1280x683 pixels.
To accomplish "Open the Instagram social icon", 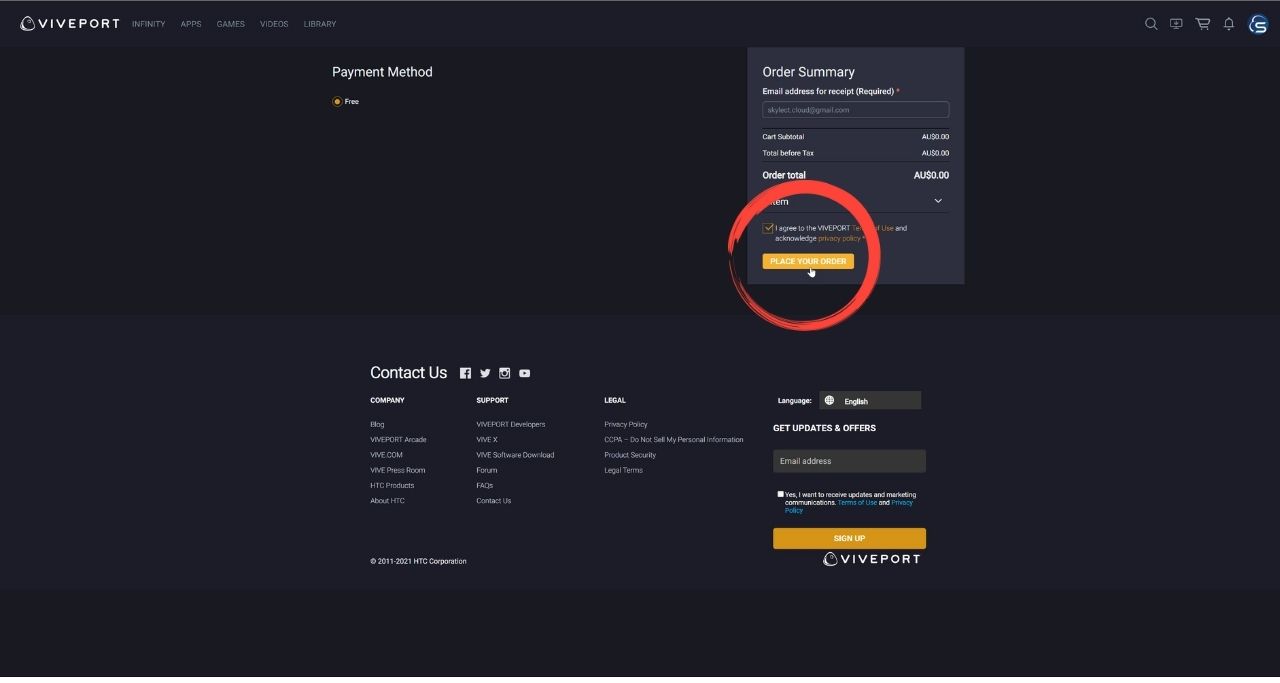I will [505, 373].
